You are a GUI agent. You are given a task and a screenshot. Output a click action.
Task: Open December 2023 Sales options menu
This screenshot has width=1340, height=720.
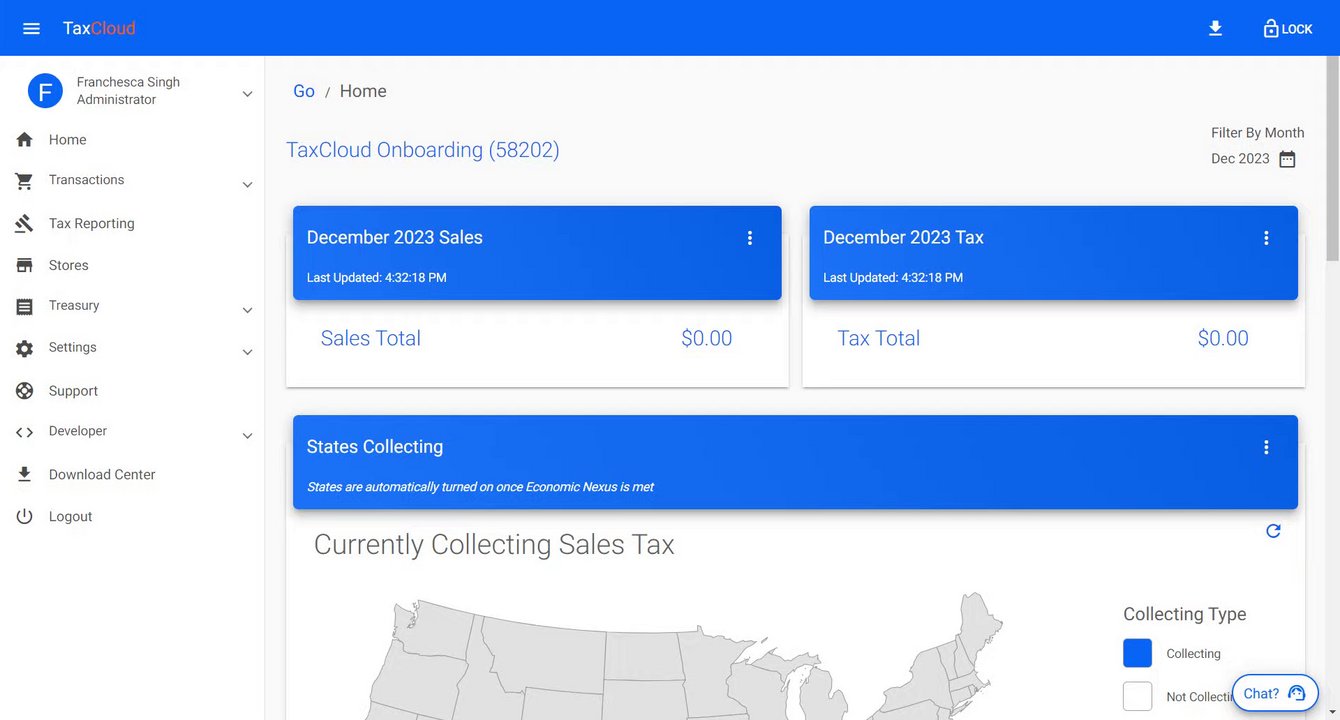(750, 238)
